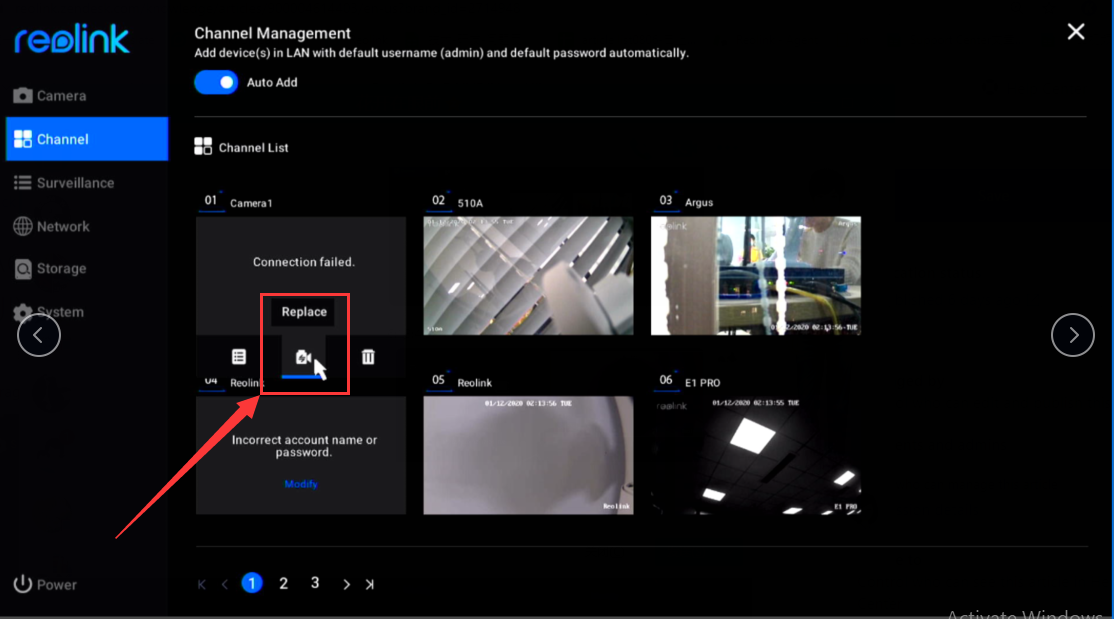Click the Camera1 channel name
This screenshot has height=619, width=1114.
pos(251,203)
